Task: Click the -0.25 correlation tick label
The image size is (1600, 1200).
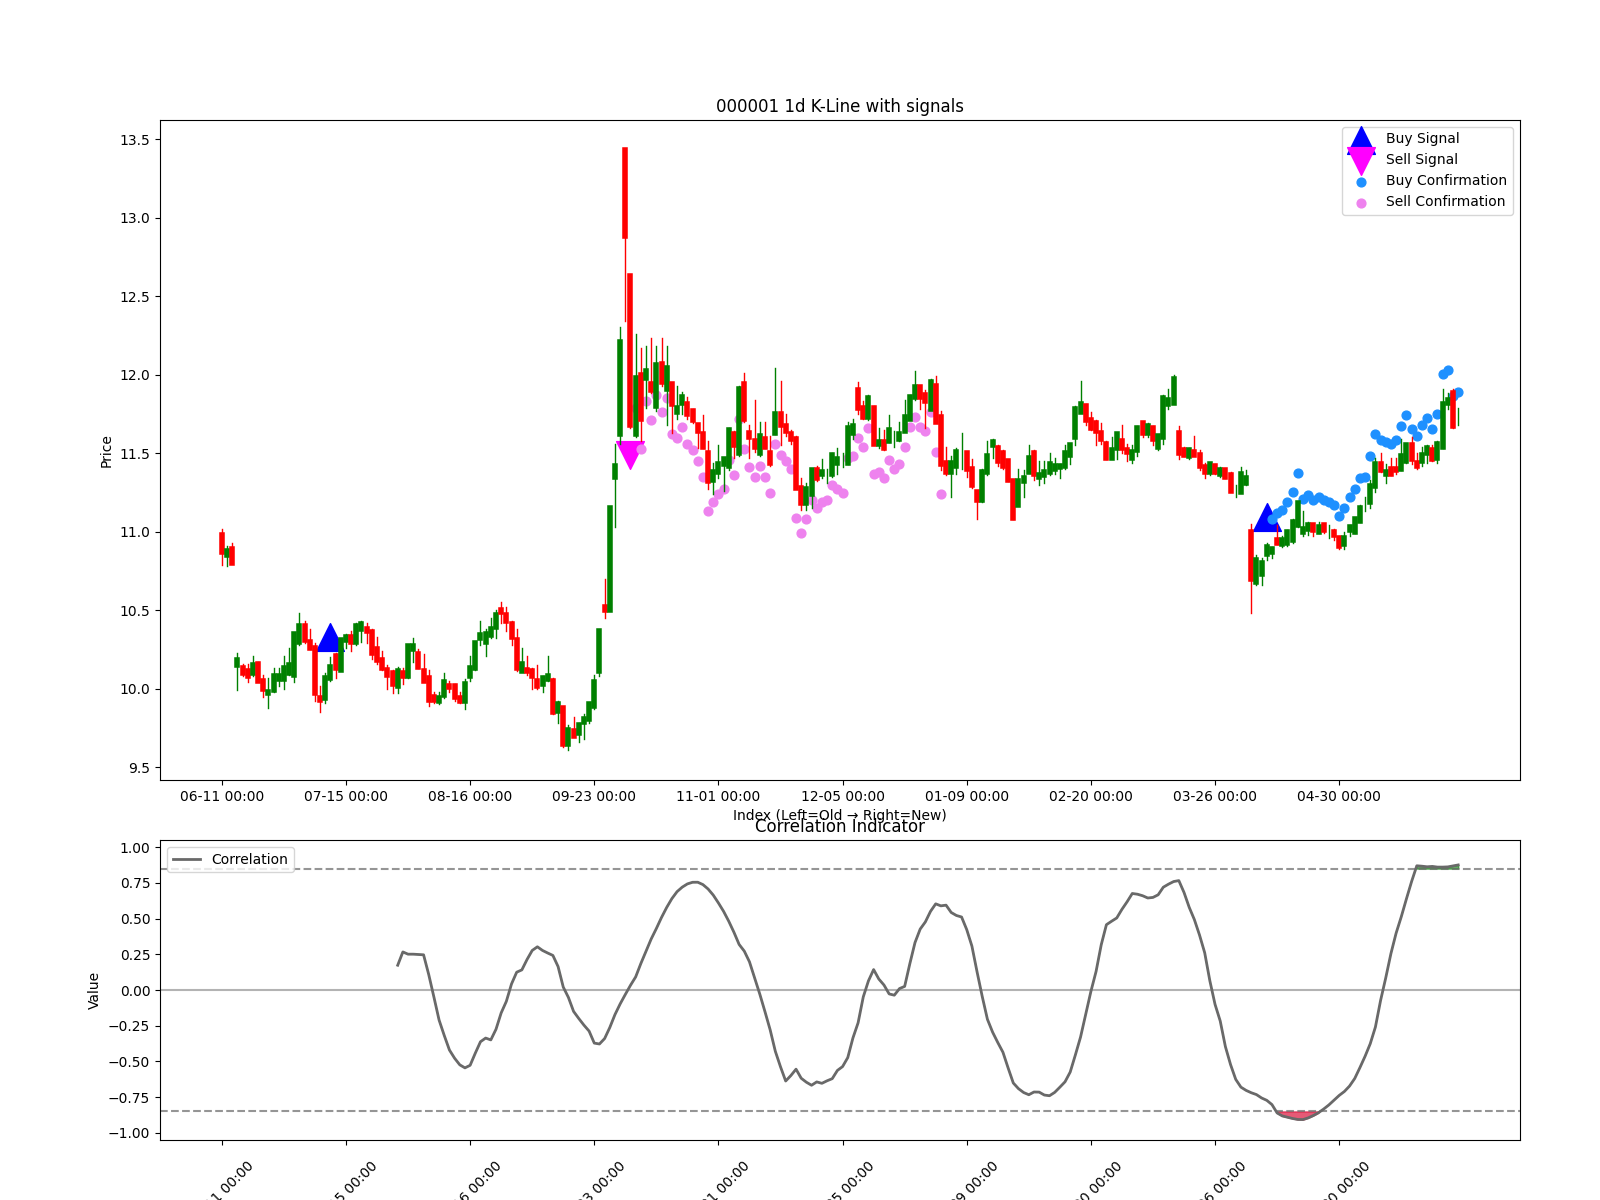Action: click(x=129, y=1027)
